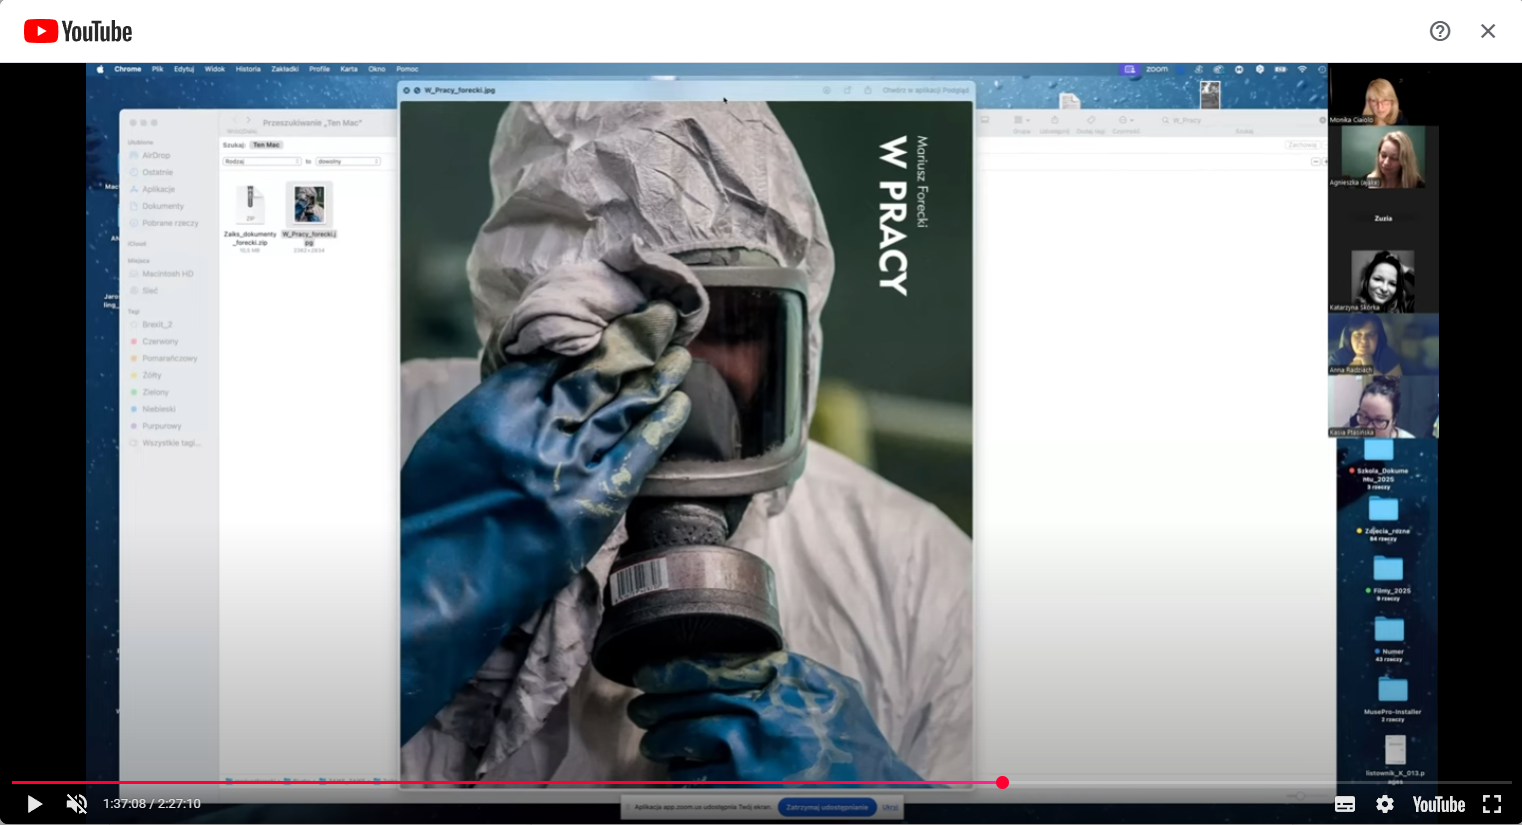The height and width of the screenshot is (825, 1522).
Task: Click the YouTube logo in the header
Action: coord(78,32)
